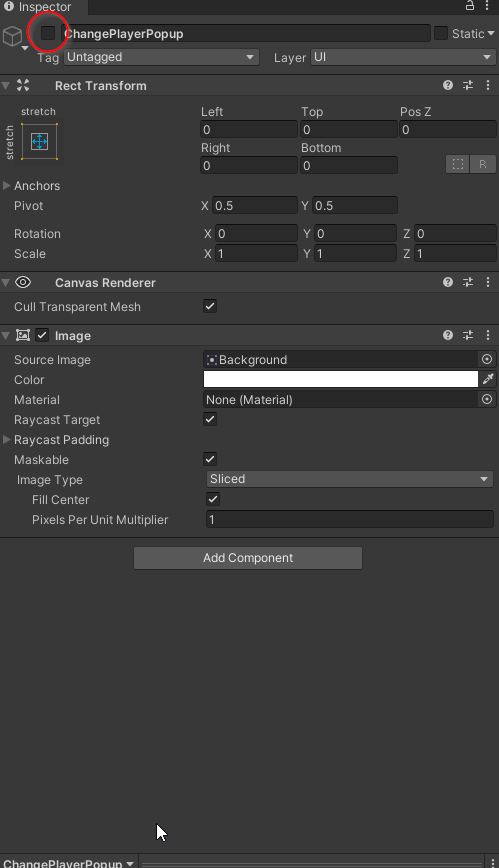Image resolution: width=499 pixels, height=868 pixels.
Task: Open Source Image object picker
Action: (x=487, y=359)
